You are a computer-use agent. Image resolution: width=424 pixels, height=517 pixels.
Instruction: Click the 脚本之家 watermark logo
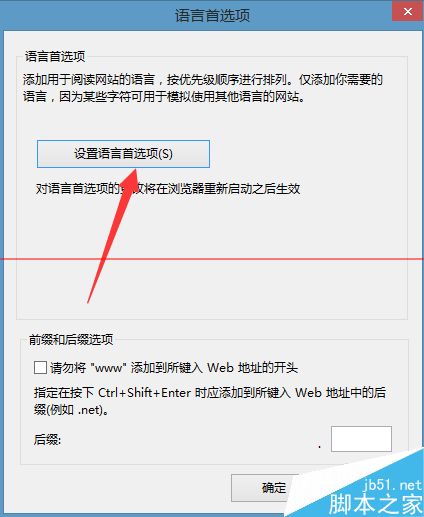click(x=376, y=504)
